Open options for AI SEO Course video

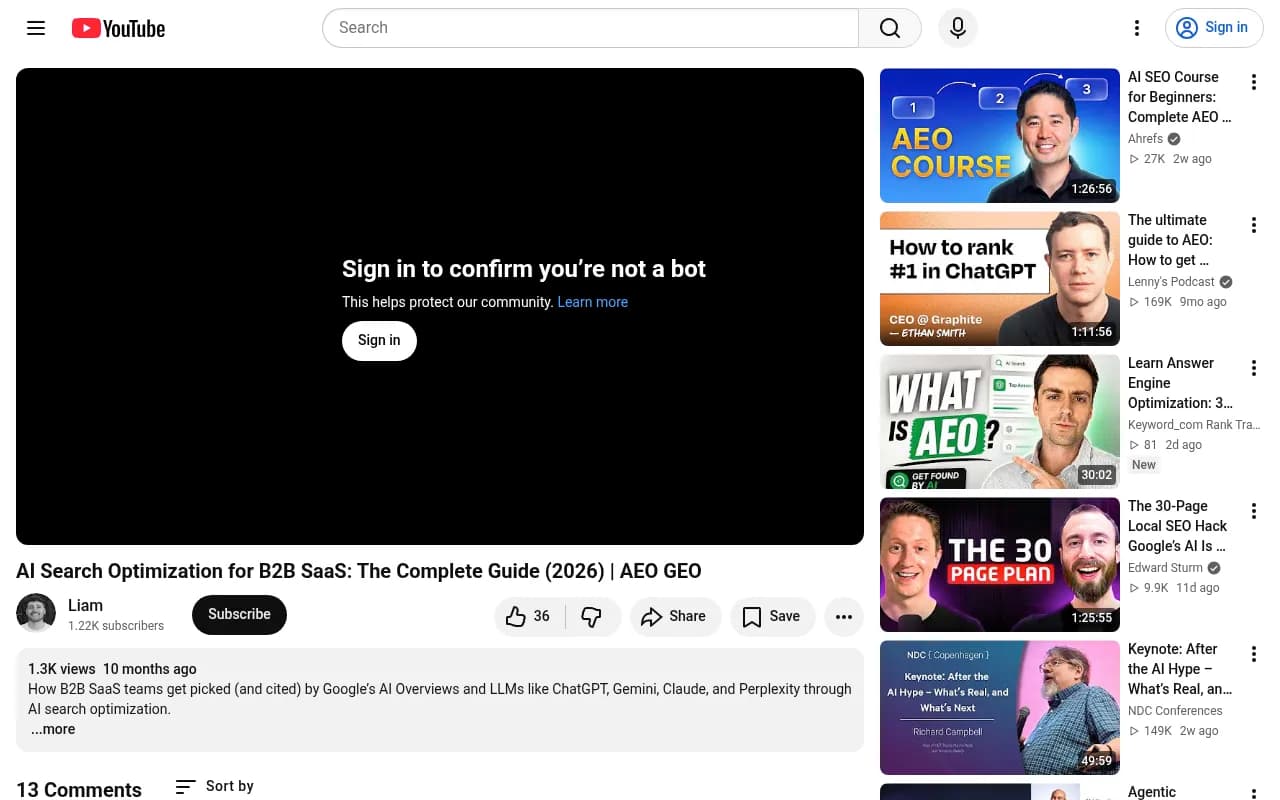tap(1253, 83)
